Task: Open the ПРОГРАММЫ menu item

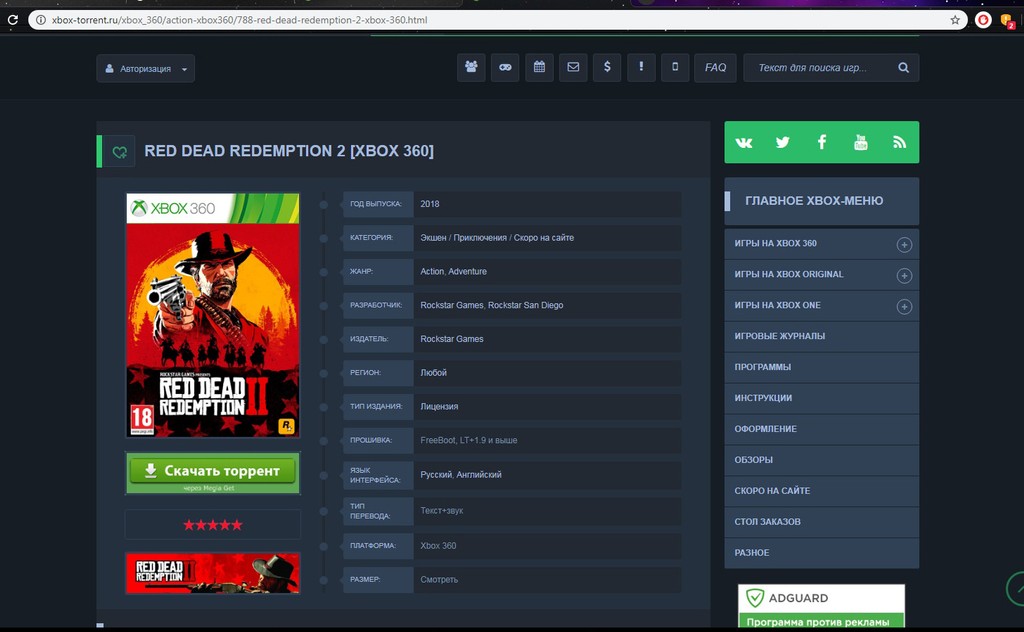Action: (822, 367)
